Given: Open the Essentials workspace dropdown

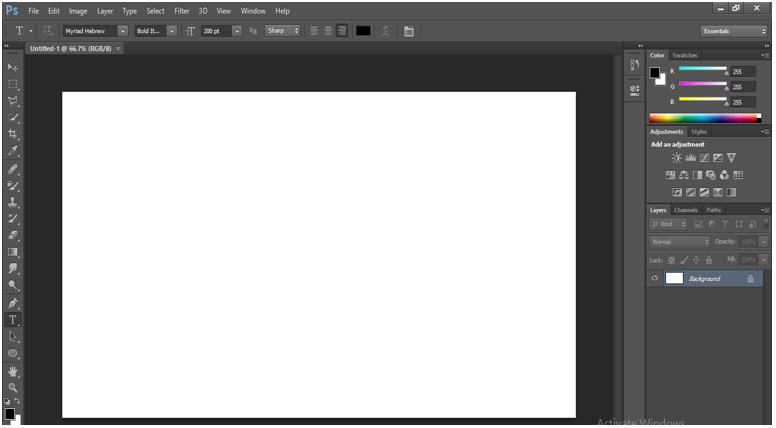Looking at the screenshot, I should point(733,31).
